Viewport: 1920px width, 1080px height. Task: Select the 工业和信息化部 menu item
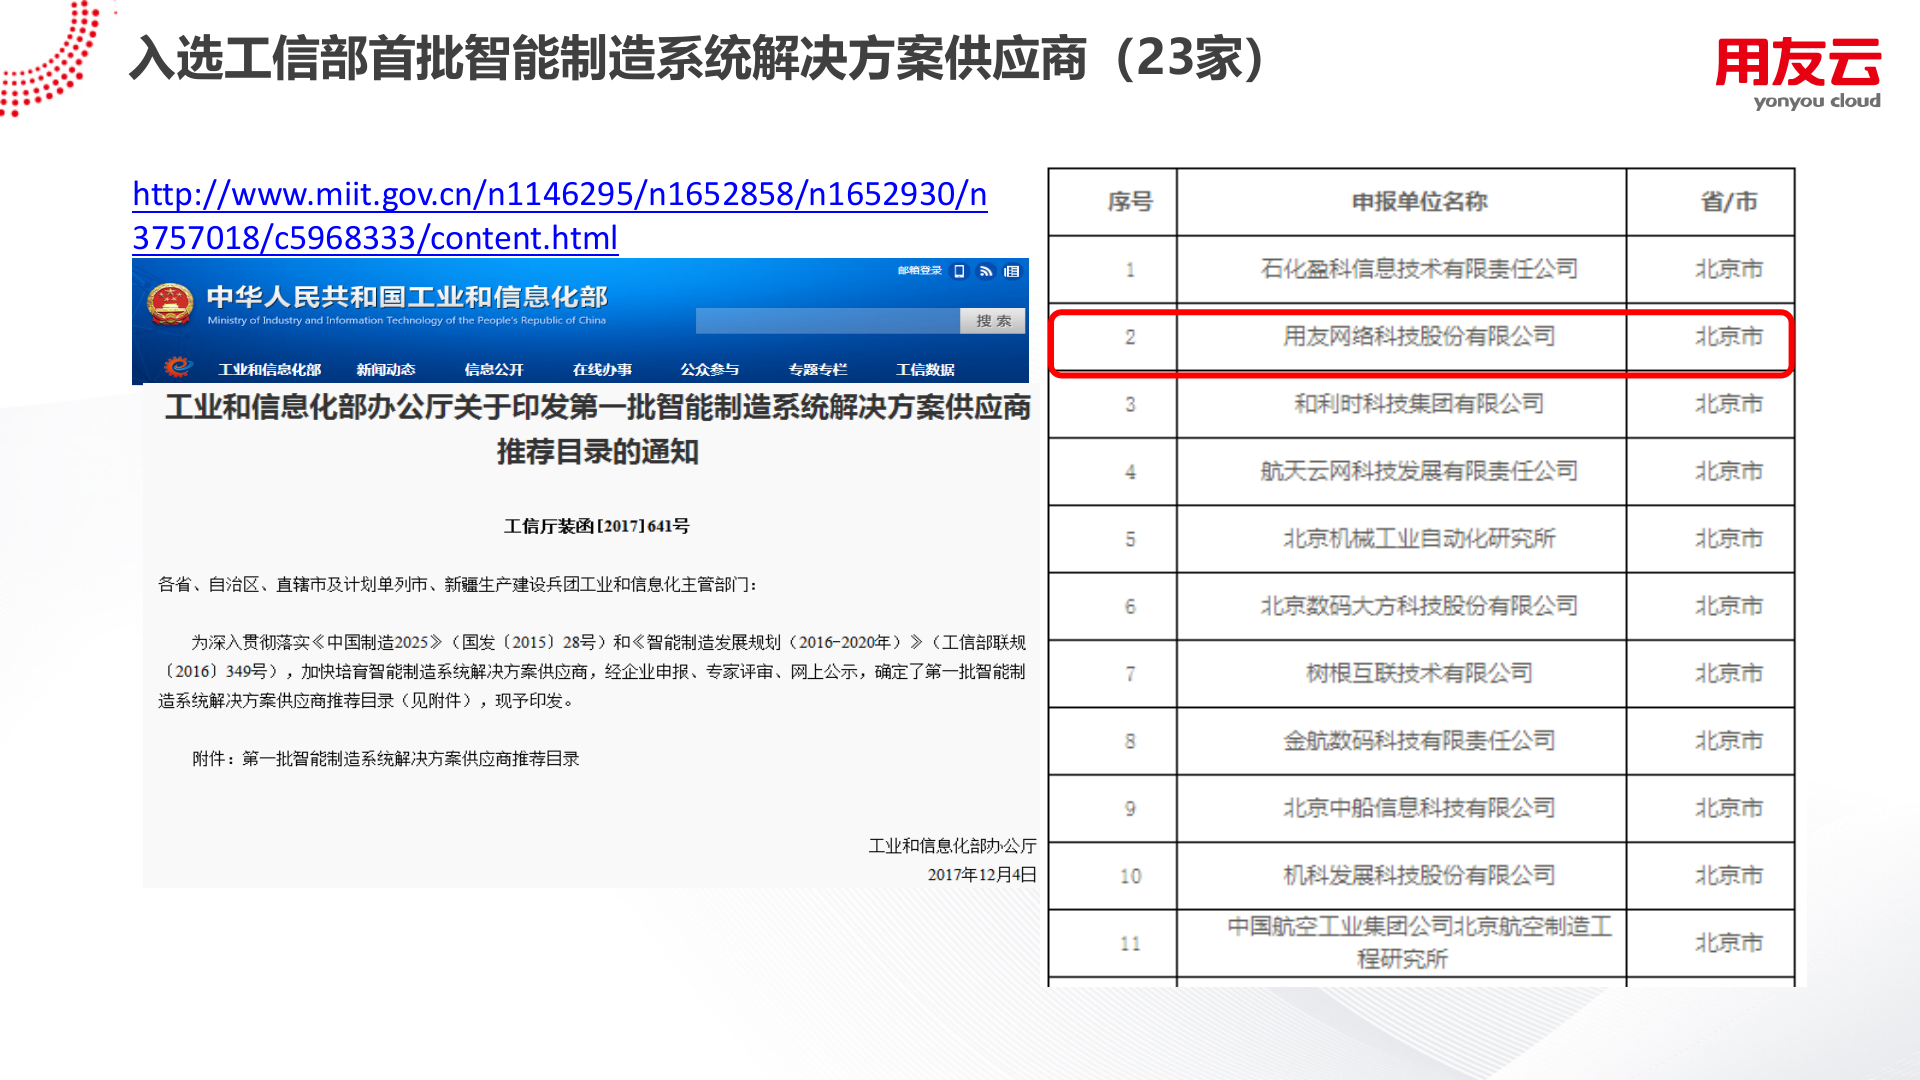click(x=270, y=369)
